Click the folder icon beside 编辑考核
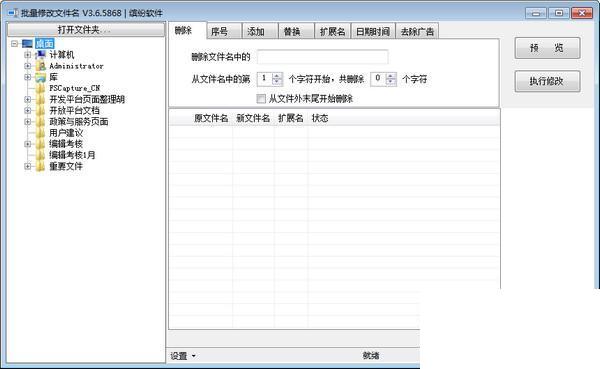600x369 pixels. pyautogui.click(x=41, y=144)
